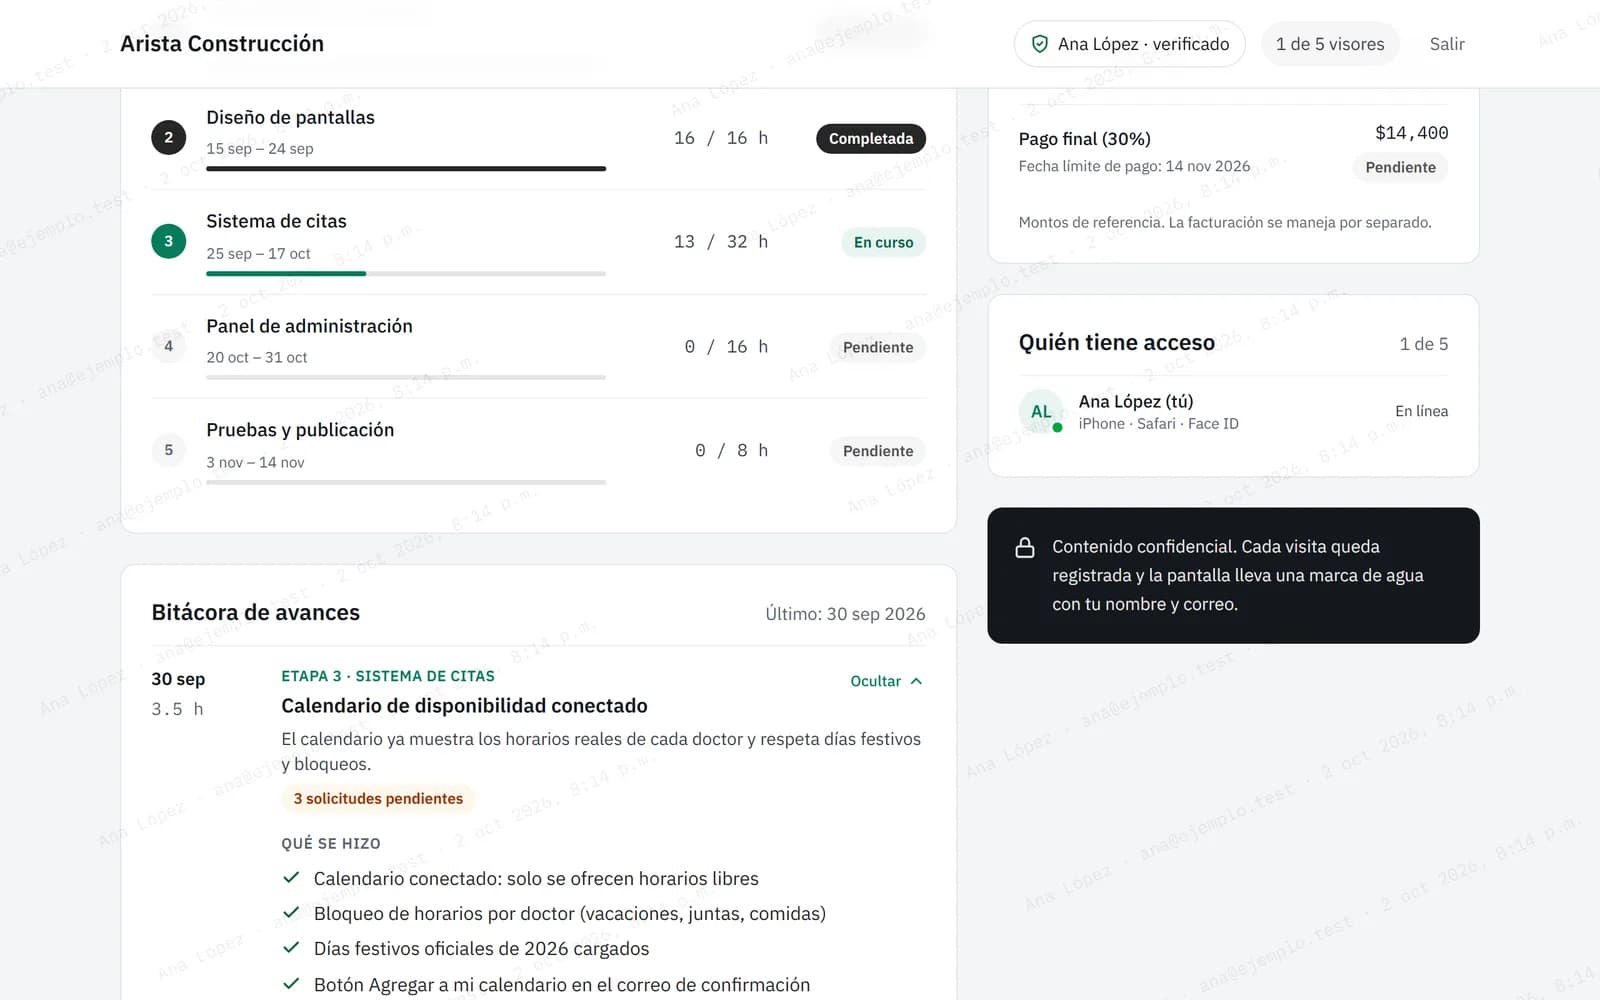Click the Panel de administración progress bar

(406, 377)
